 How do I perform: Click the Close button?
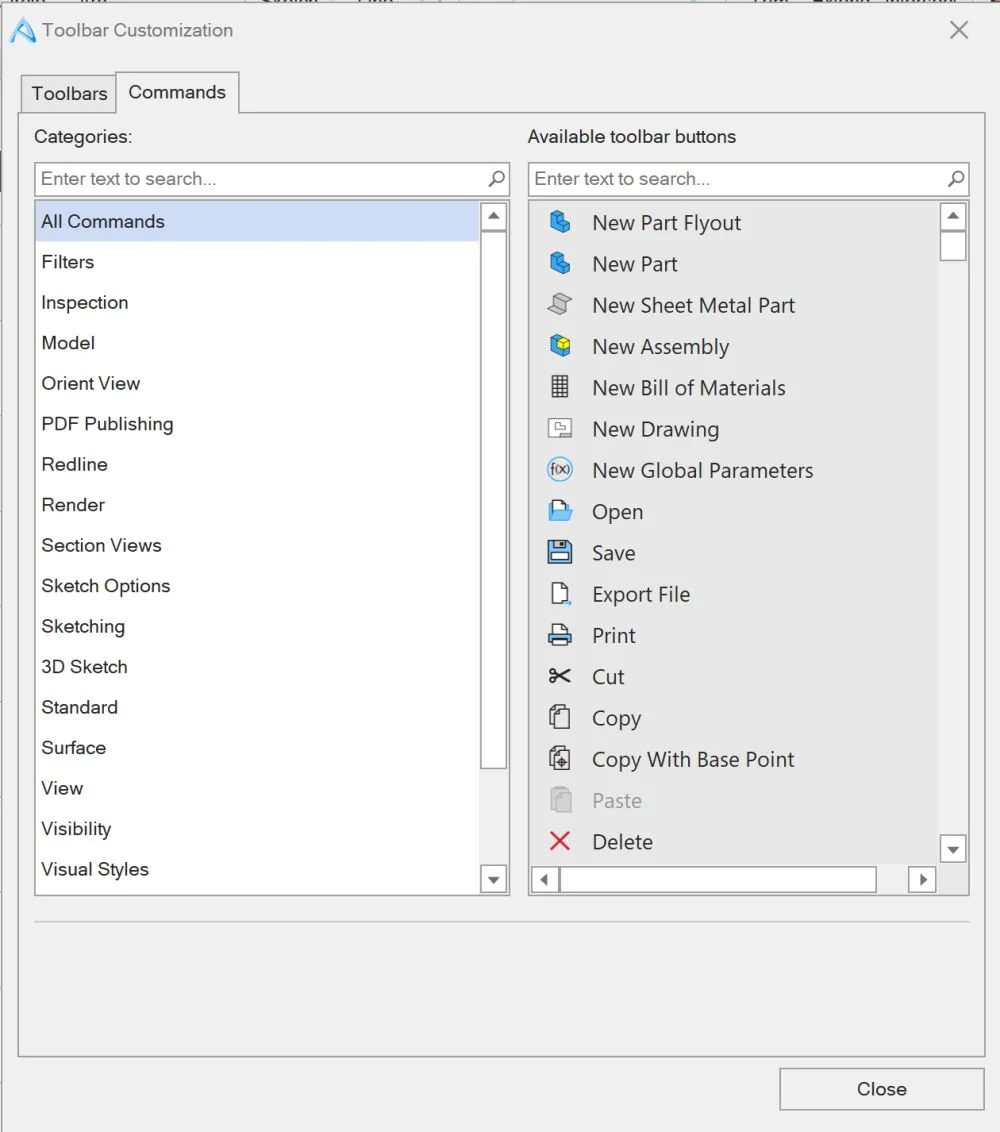(882, 1089)
